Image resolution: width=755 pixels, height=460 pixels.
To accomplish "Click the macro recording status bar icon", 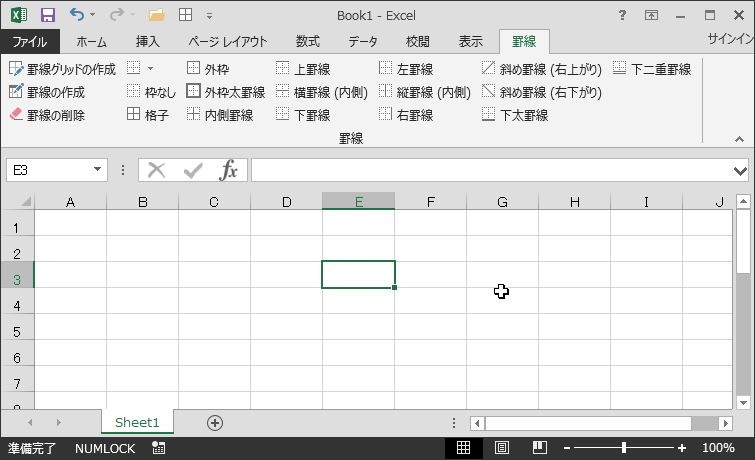I will tap(158, 448).
